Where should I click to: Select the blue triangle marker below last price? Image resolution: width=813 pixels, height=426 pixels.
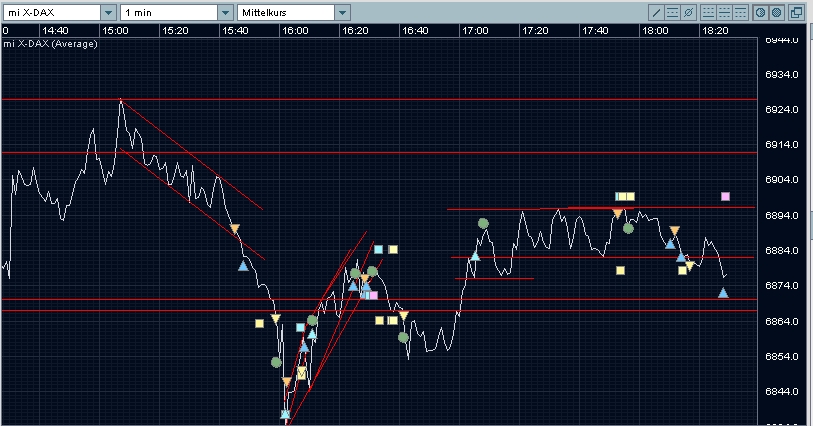[x=723, y=293]
